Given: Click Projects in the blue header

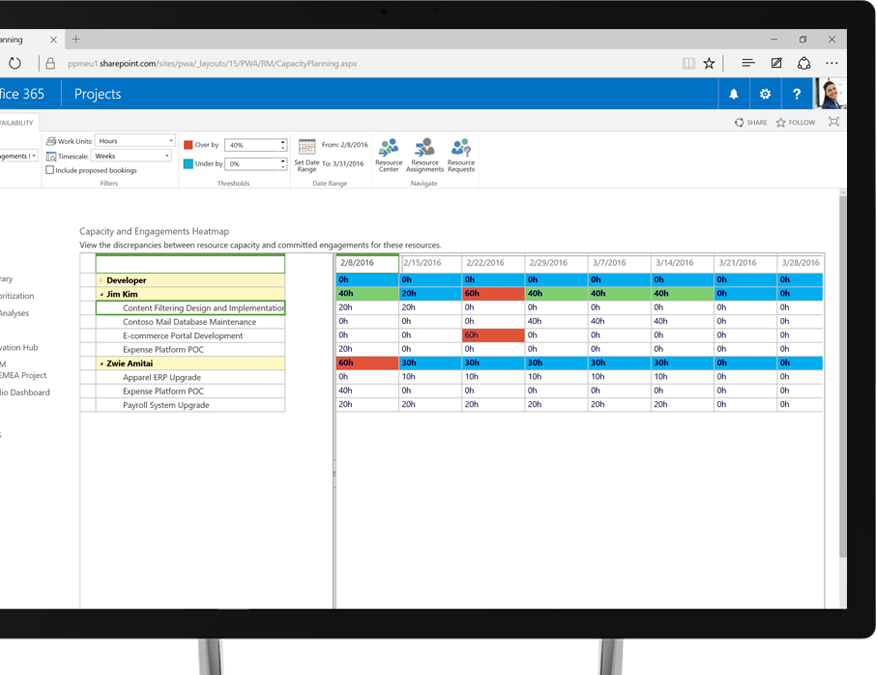Looking at the screenshot, I should click(97, 93).
